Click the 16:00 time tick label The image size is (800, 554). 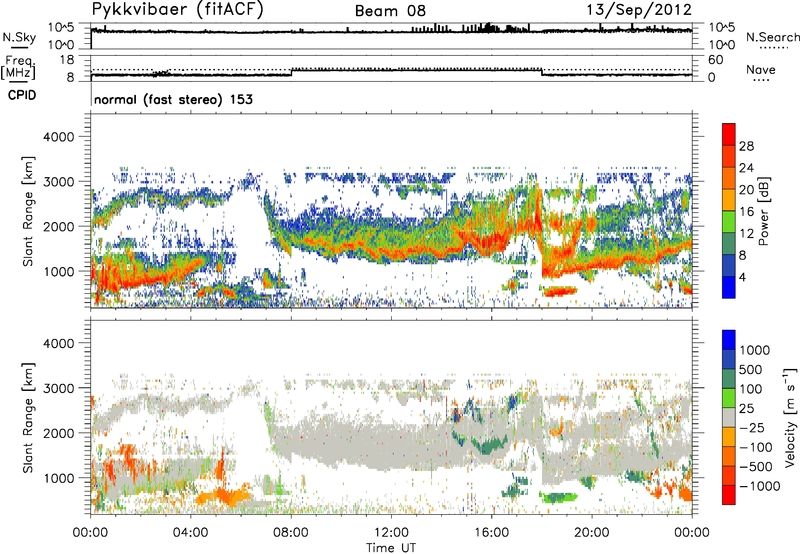pos(491,533)
